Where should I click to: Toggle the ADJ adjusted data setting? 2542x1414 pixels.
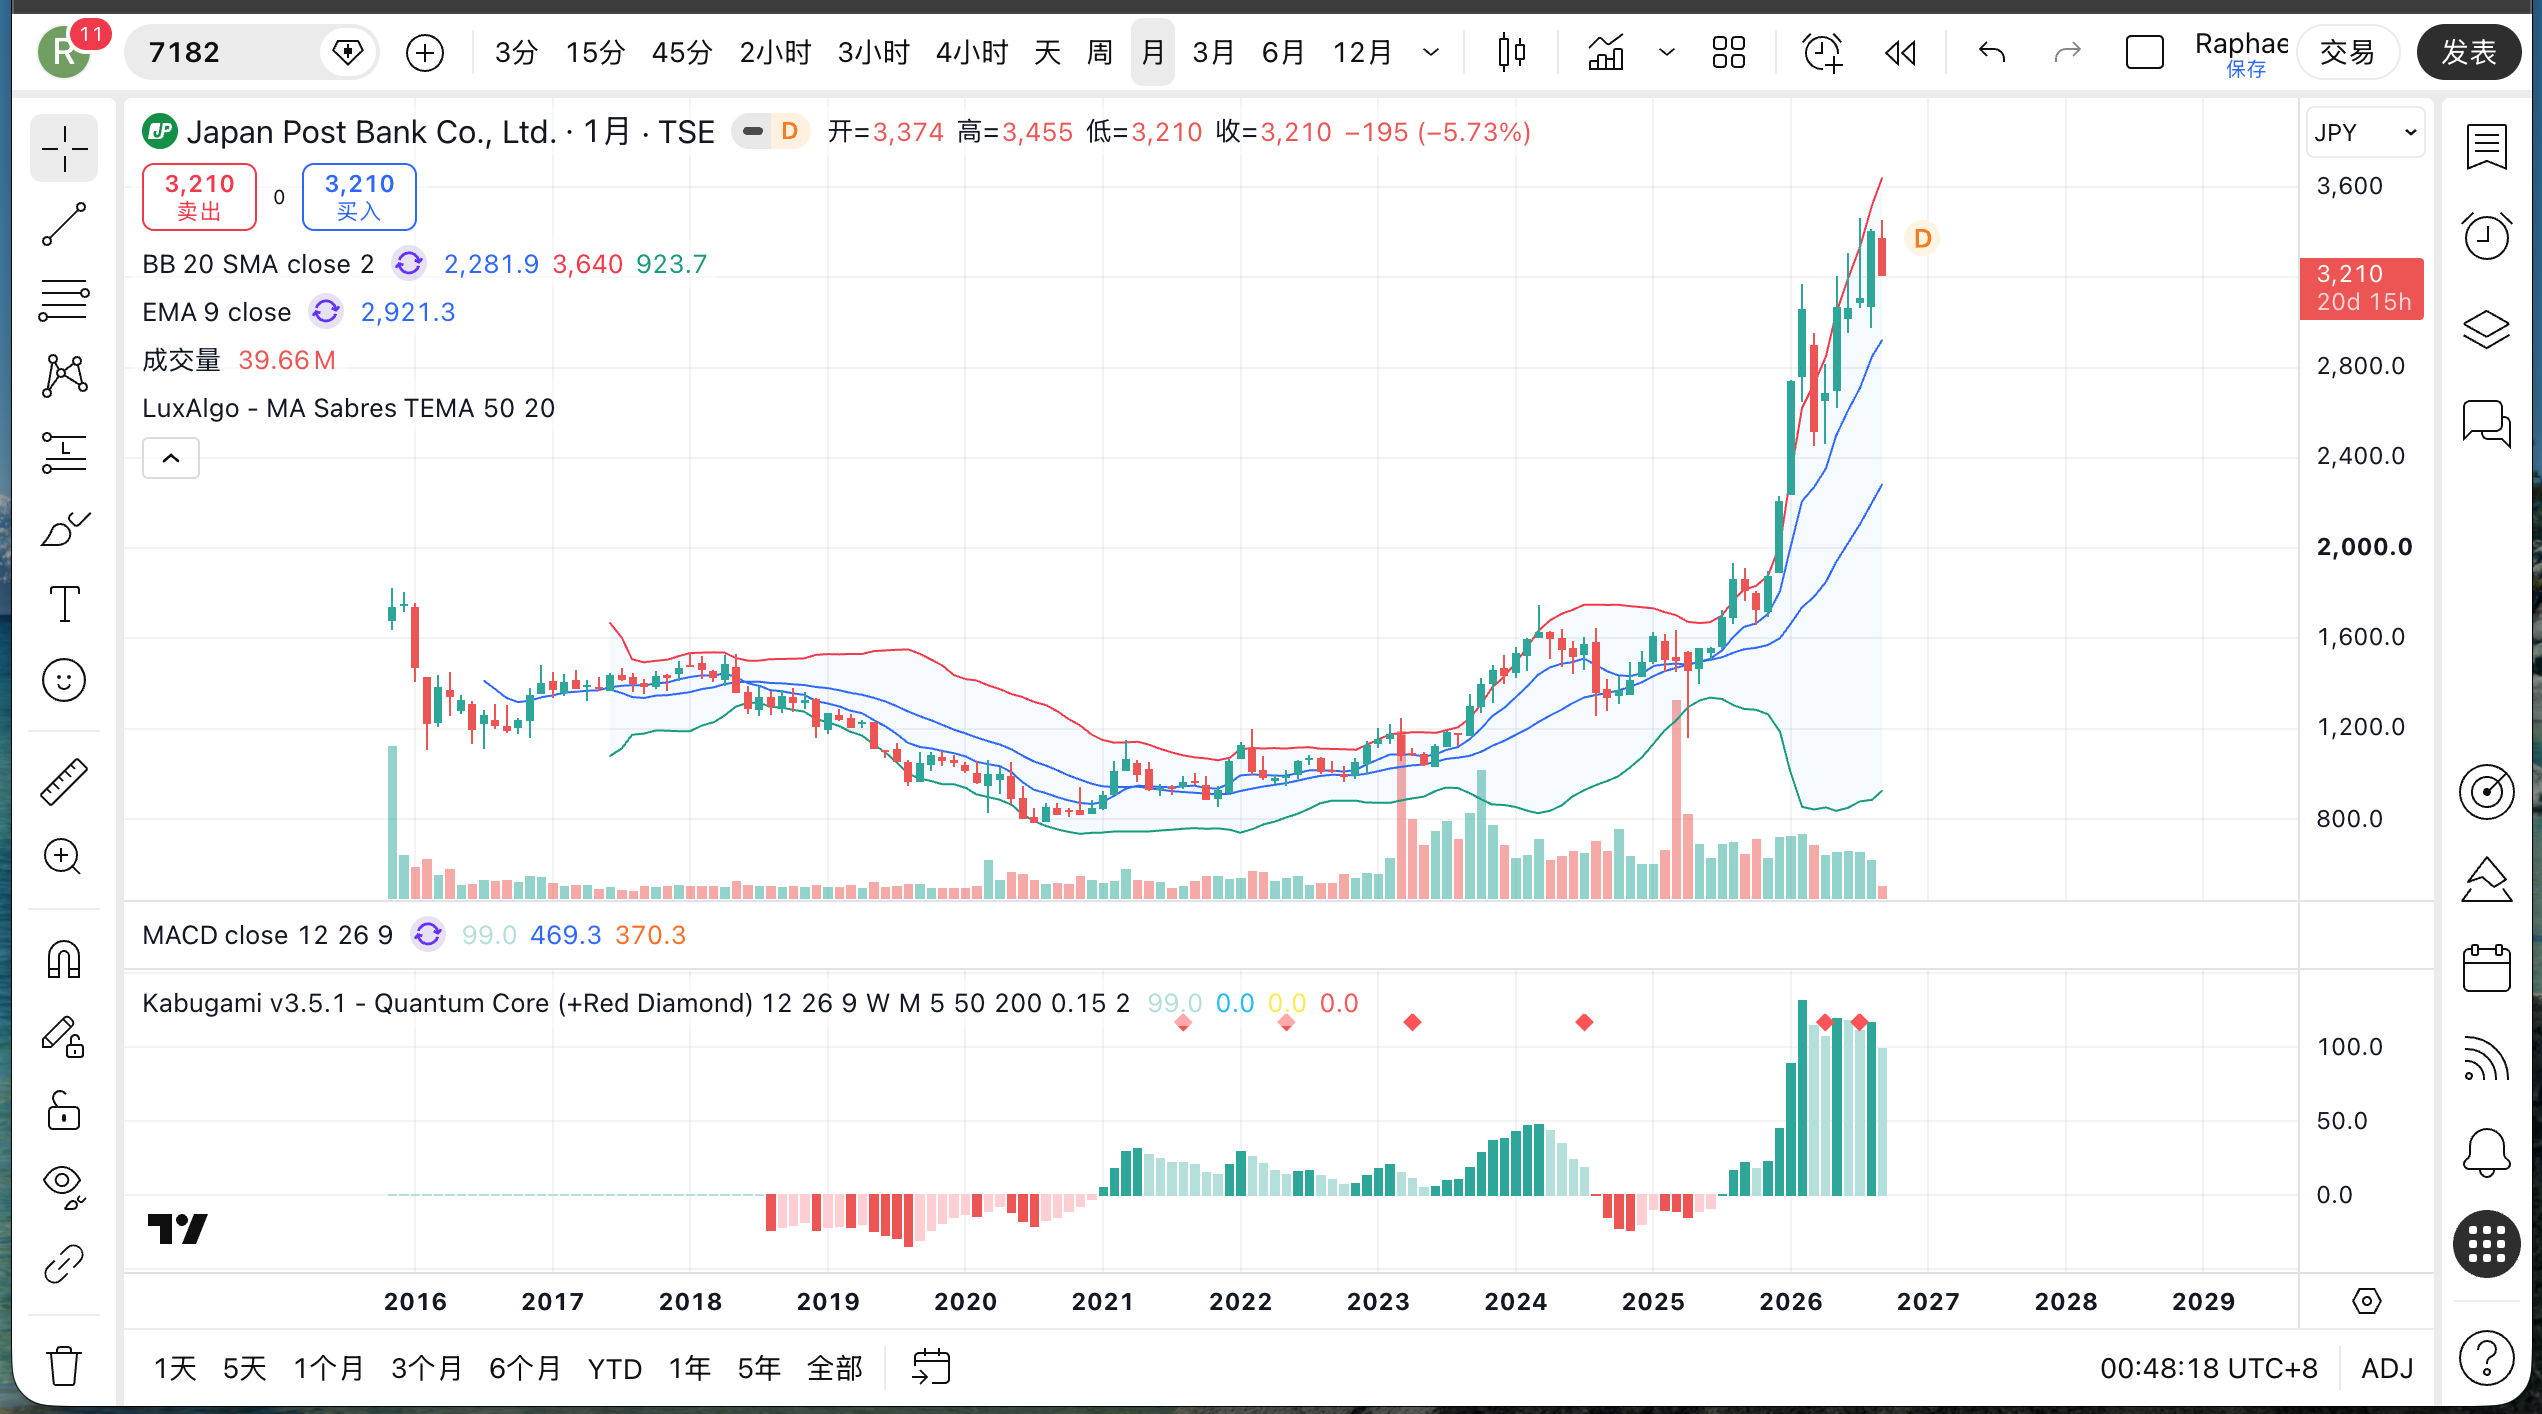pos(2387,1368)
